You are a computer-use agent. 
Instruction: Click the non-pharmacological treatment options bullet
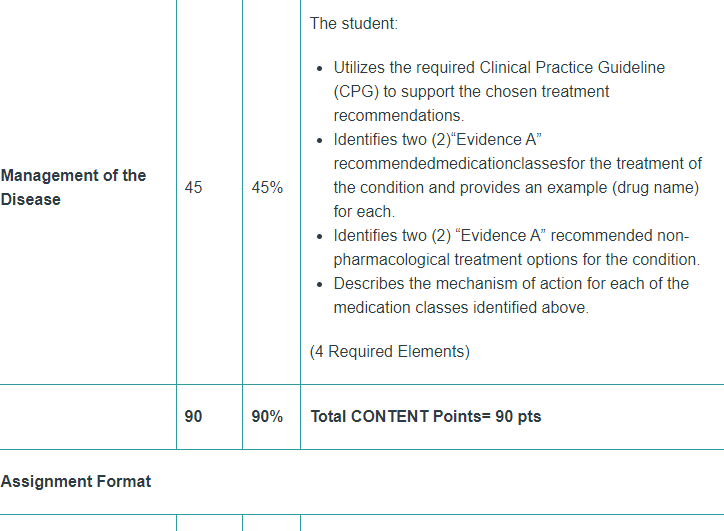pos(517,247)
